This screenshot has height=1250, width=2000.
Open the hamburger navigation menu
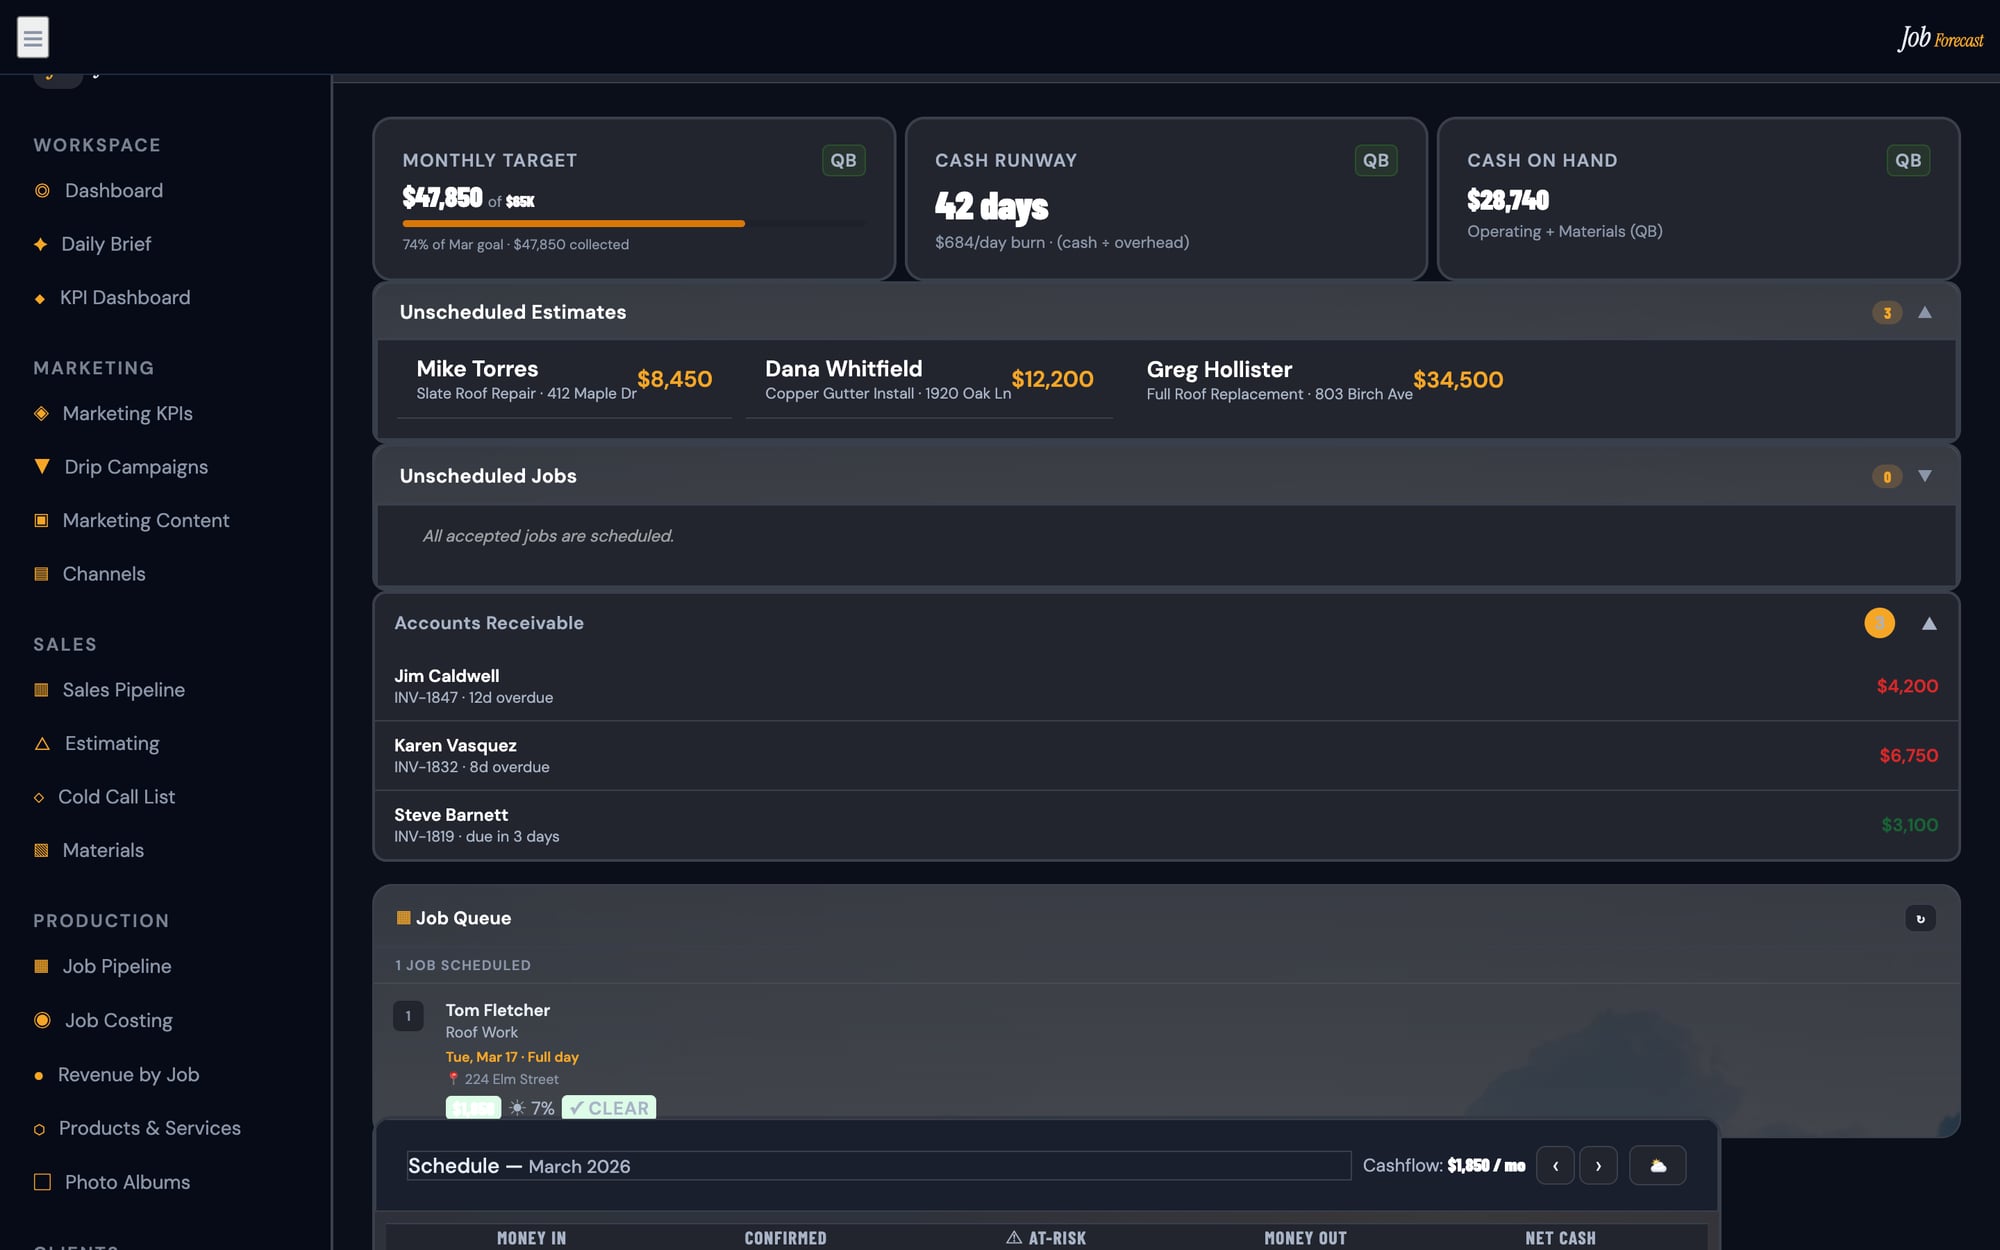(x=33, y=36)
